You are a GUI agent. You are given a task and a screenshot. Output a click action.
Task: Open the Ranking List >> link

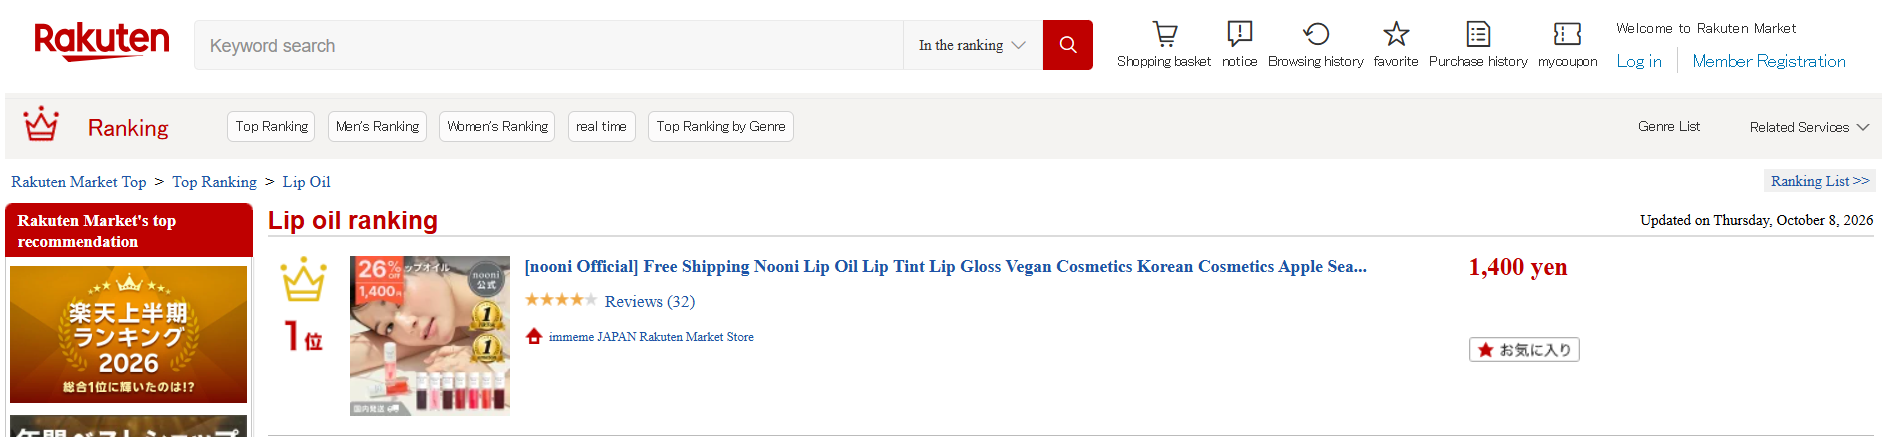tap(1820, 181)
